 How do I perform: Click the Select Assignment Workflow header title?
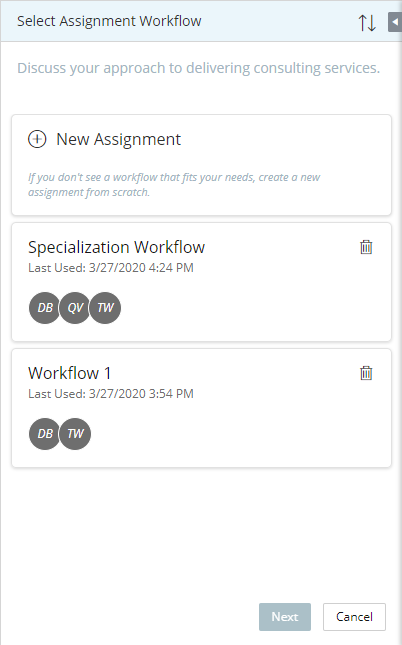click(109, 21)
